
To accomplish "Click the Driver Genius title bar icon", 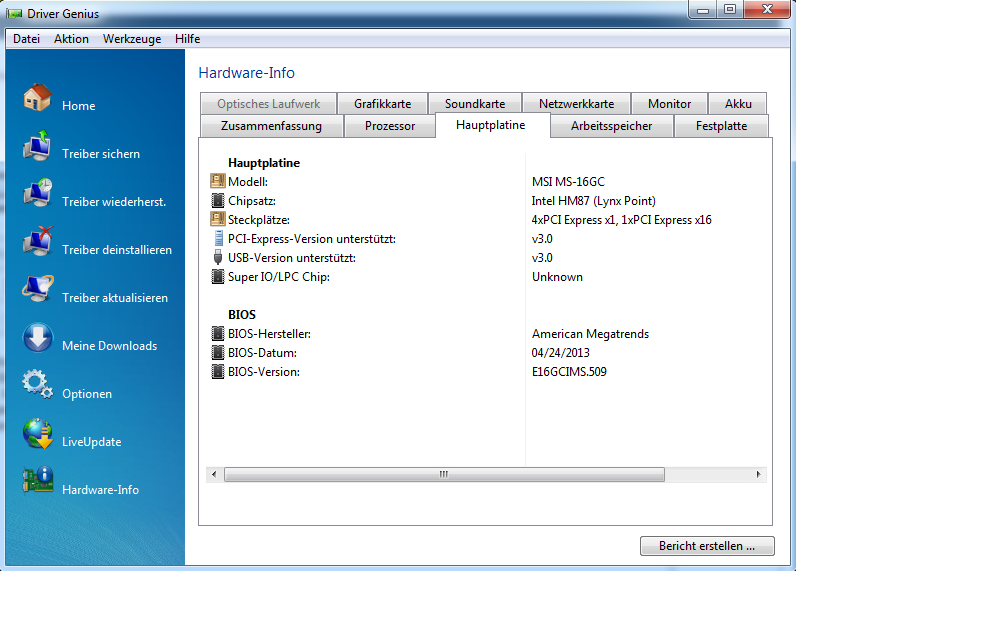I will tap(14, 14).
